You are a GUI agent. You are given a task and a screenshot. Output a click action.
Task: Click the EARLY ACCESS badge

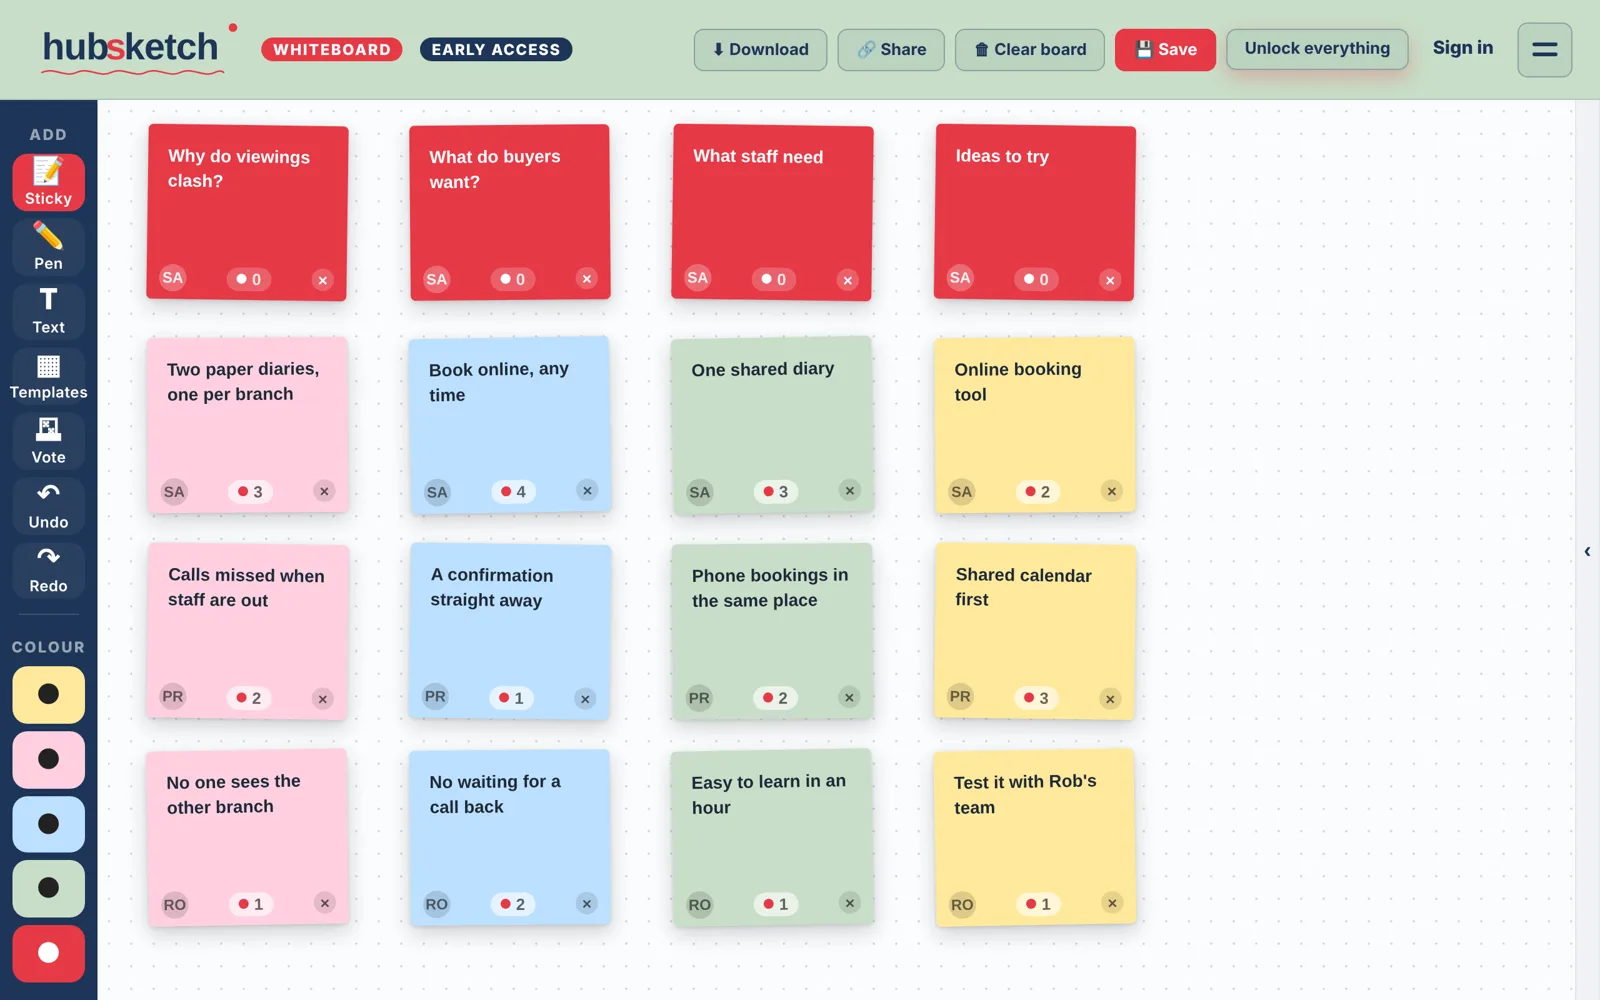click(x=496, y=49)
